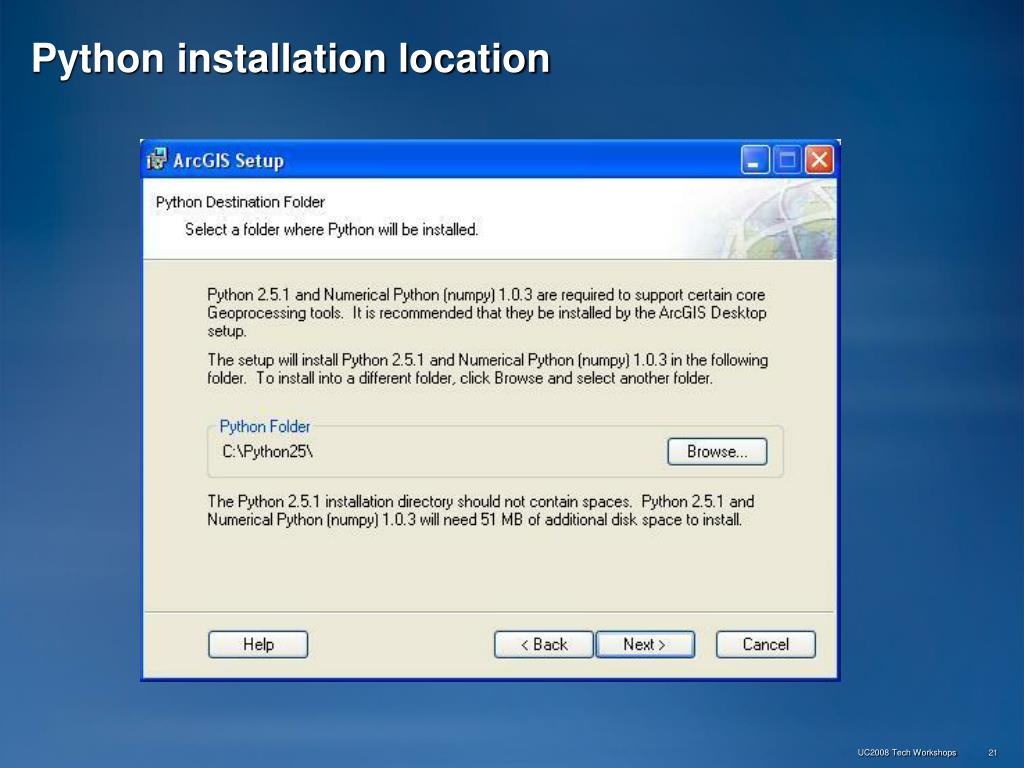Click the Browse... button
The width and height of the screenshot is (1024, 768).
point(717,451)
